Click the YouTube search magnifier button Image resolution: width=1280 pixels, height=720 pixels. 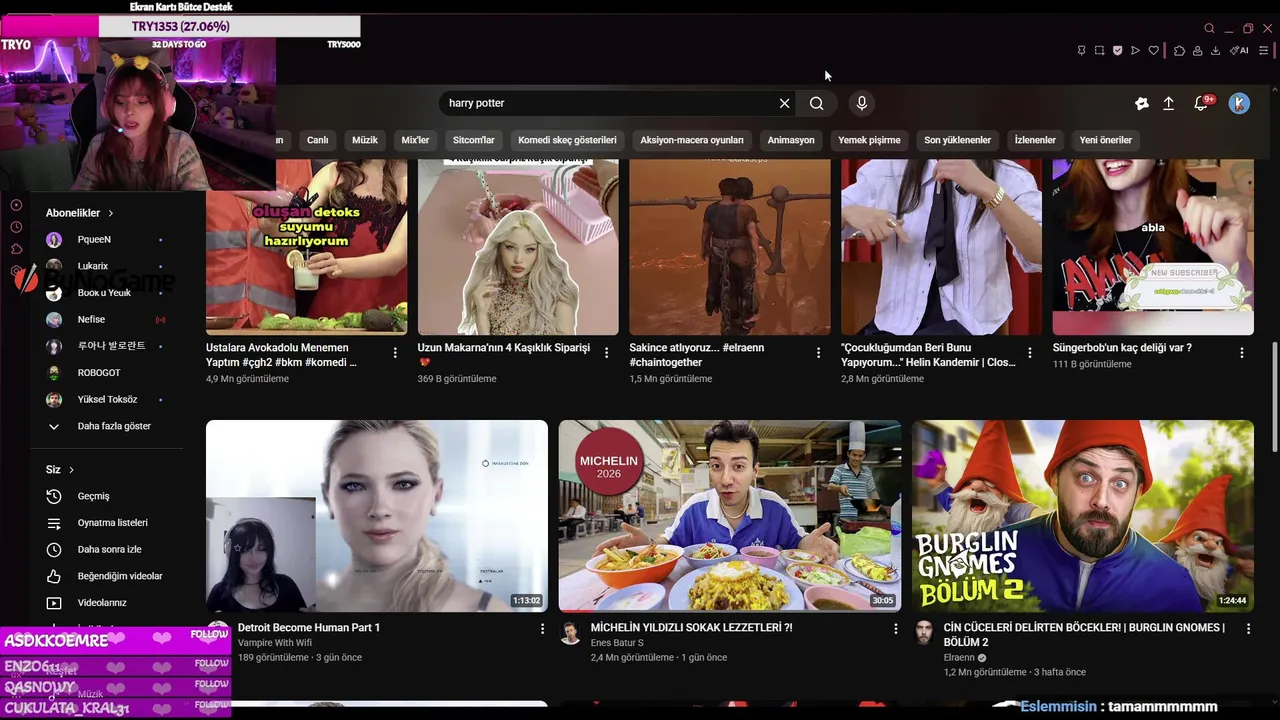click(x=817, y=103)
